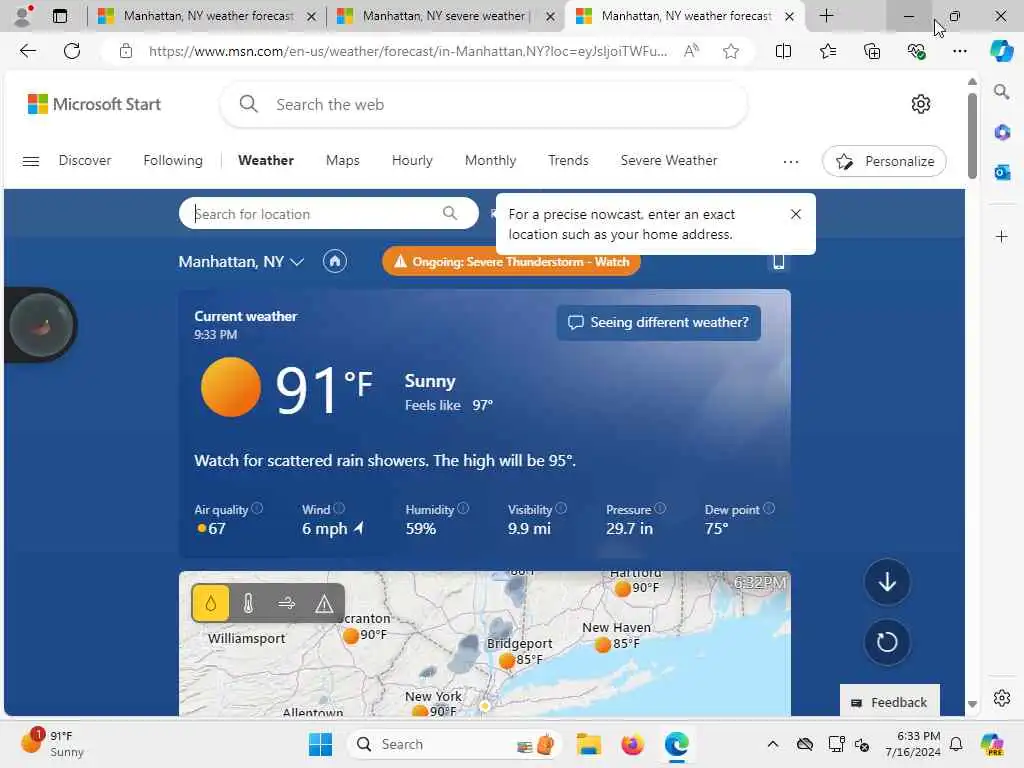1024x768 pixels.
Task: Go to the Discover section
Action: tap(85, 161)
